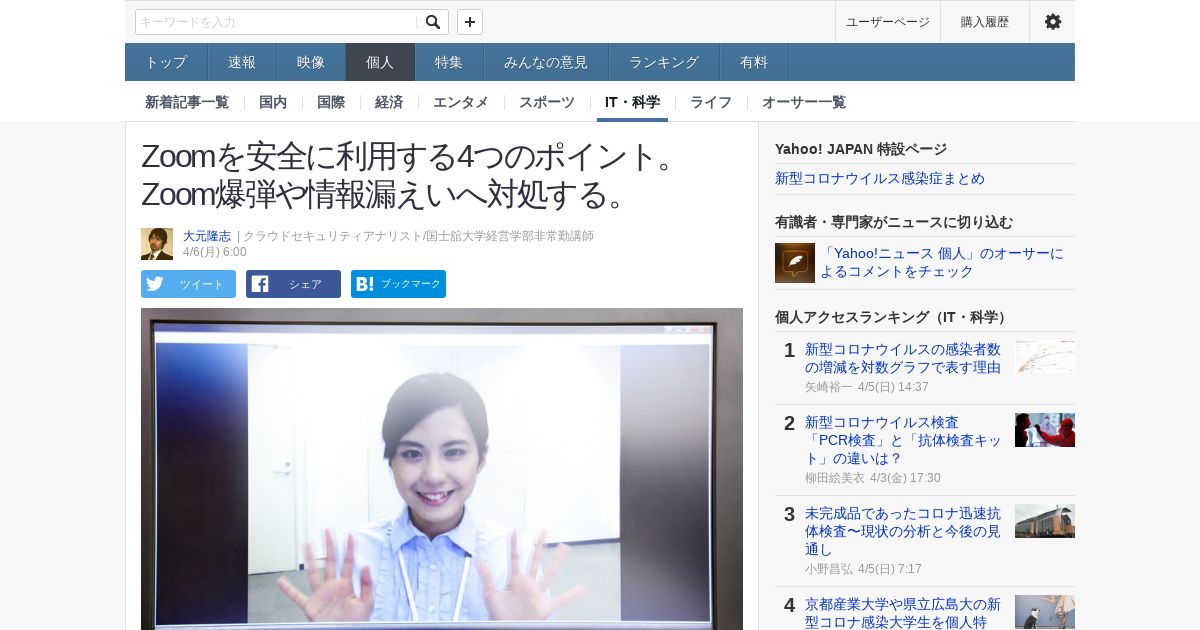Viewport: 1200px width, 630px height.
Task: Go to the トップ tab
Action: coord(166,62)
